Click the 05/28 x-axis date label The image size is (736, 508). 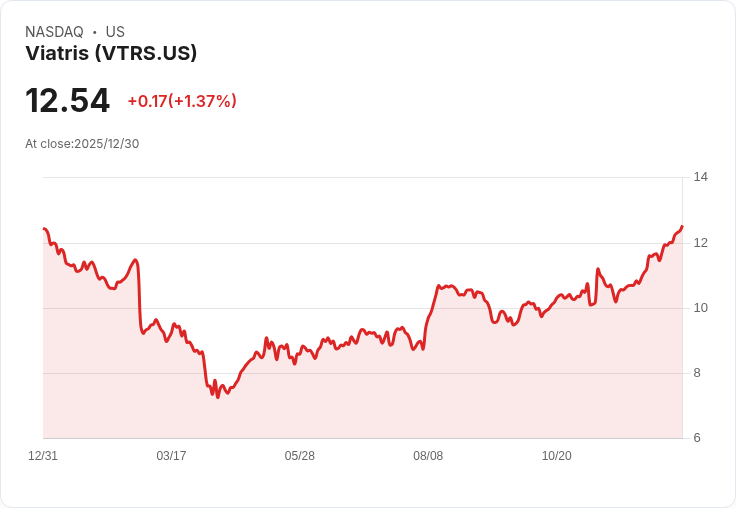pos(299,455)
